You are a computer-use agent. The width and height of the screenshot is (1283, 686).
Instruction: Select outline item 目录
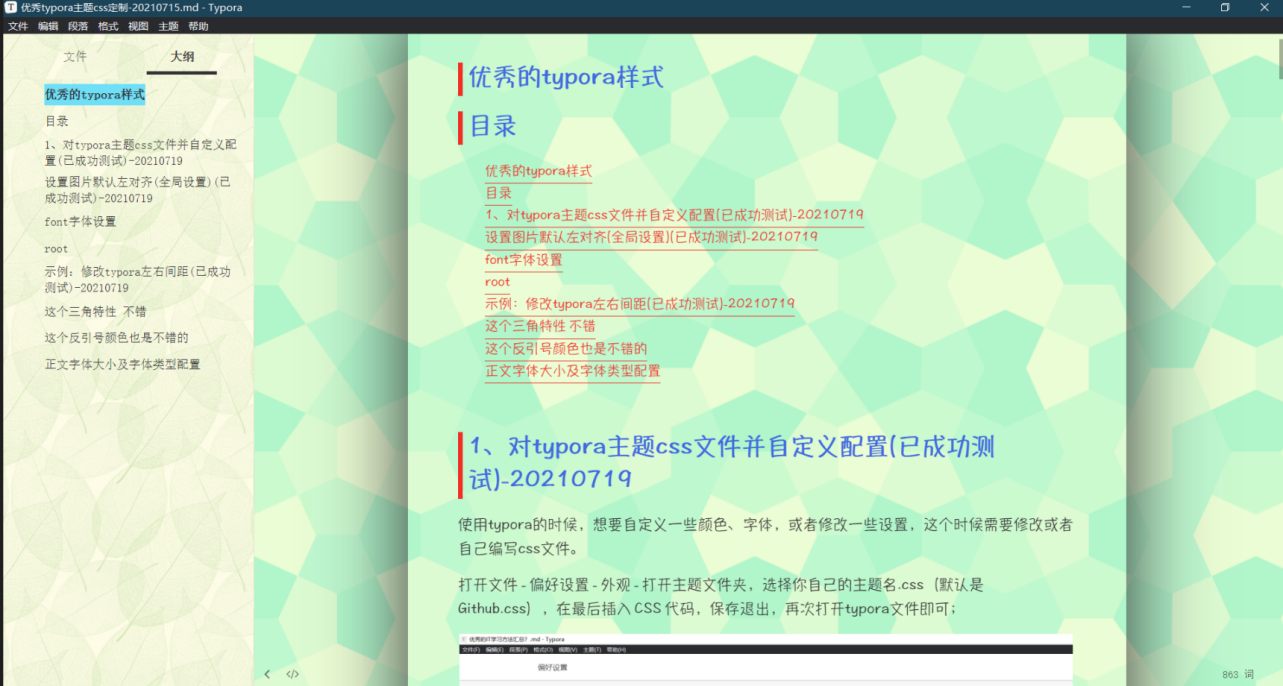pos(57,121)
